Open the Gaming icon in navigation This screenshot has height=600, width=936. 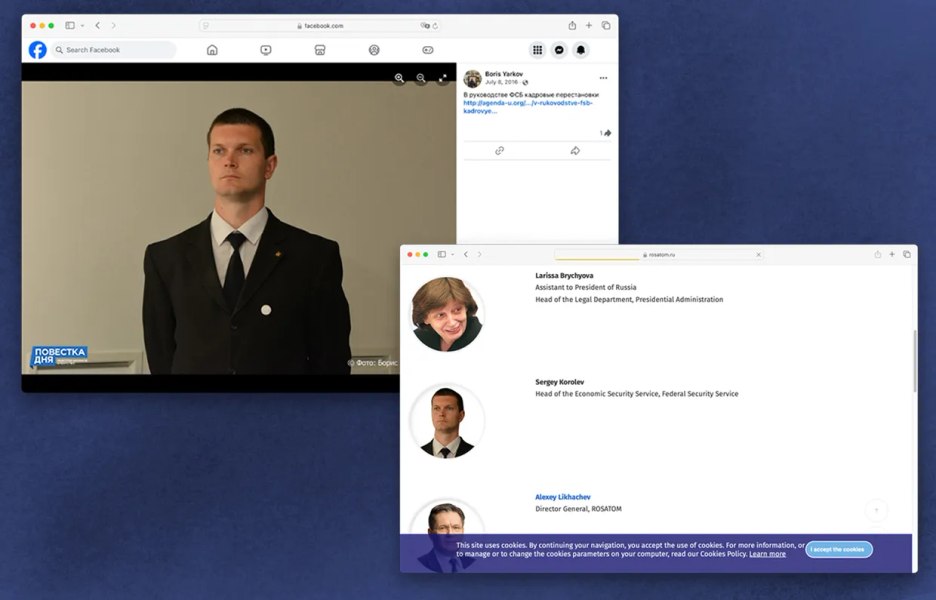[x=428, y=50]
